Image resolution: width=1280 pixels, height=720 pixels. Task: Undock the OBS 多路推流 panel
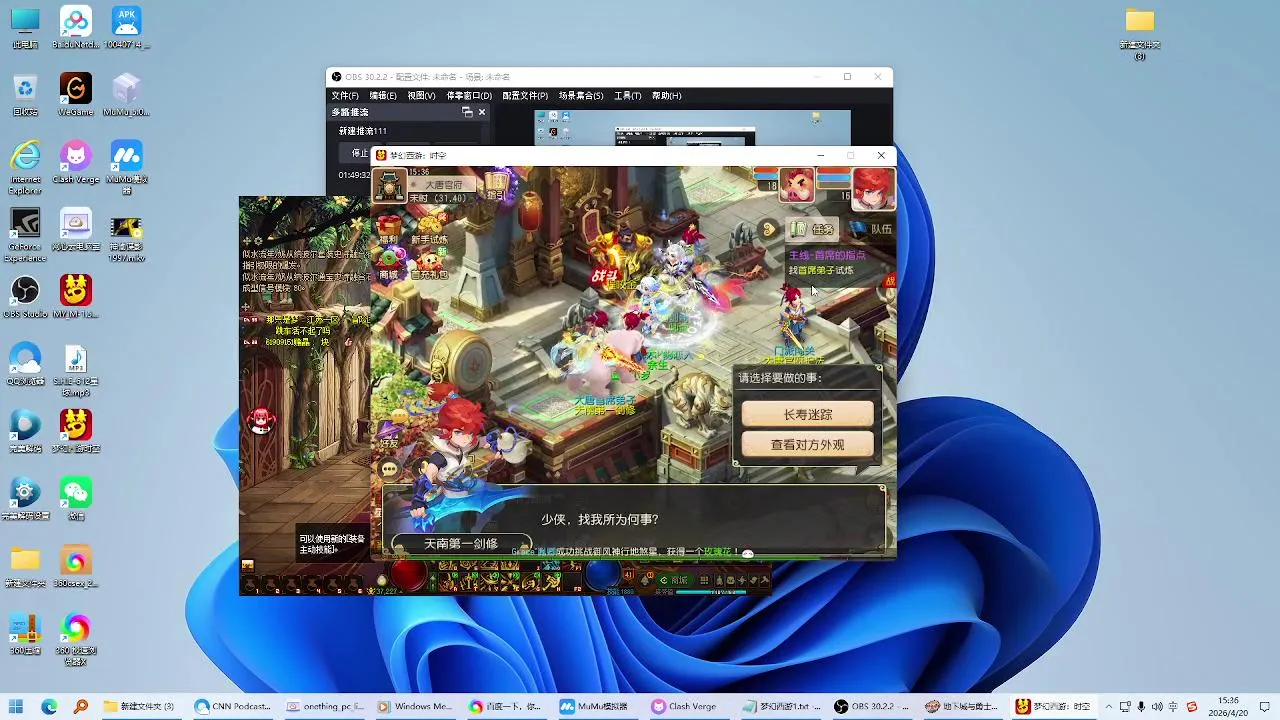pyautogui.click(x=467, y=112)
